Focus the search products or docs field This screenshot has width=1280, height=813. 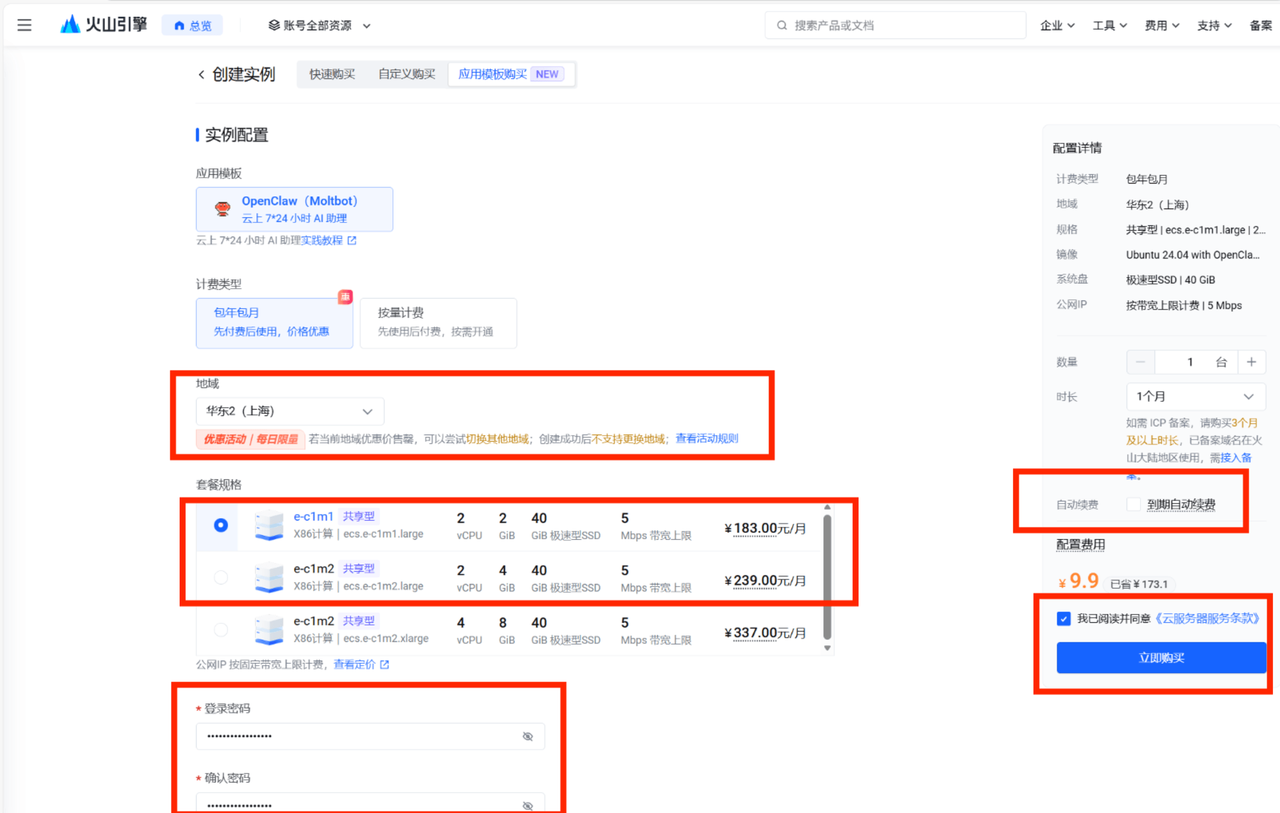coord(895,25)
